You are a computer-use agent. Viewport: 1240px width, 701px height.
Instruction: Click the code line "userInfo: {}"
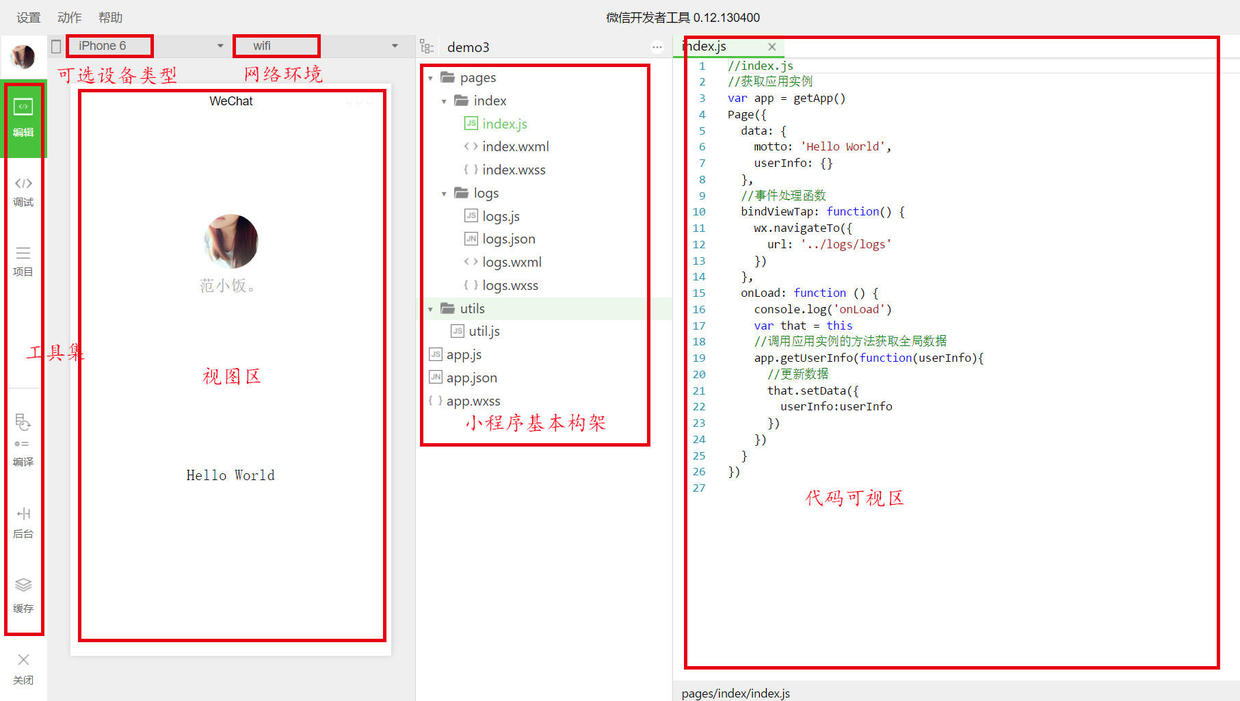[793, 163]
